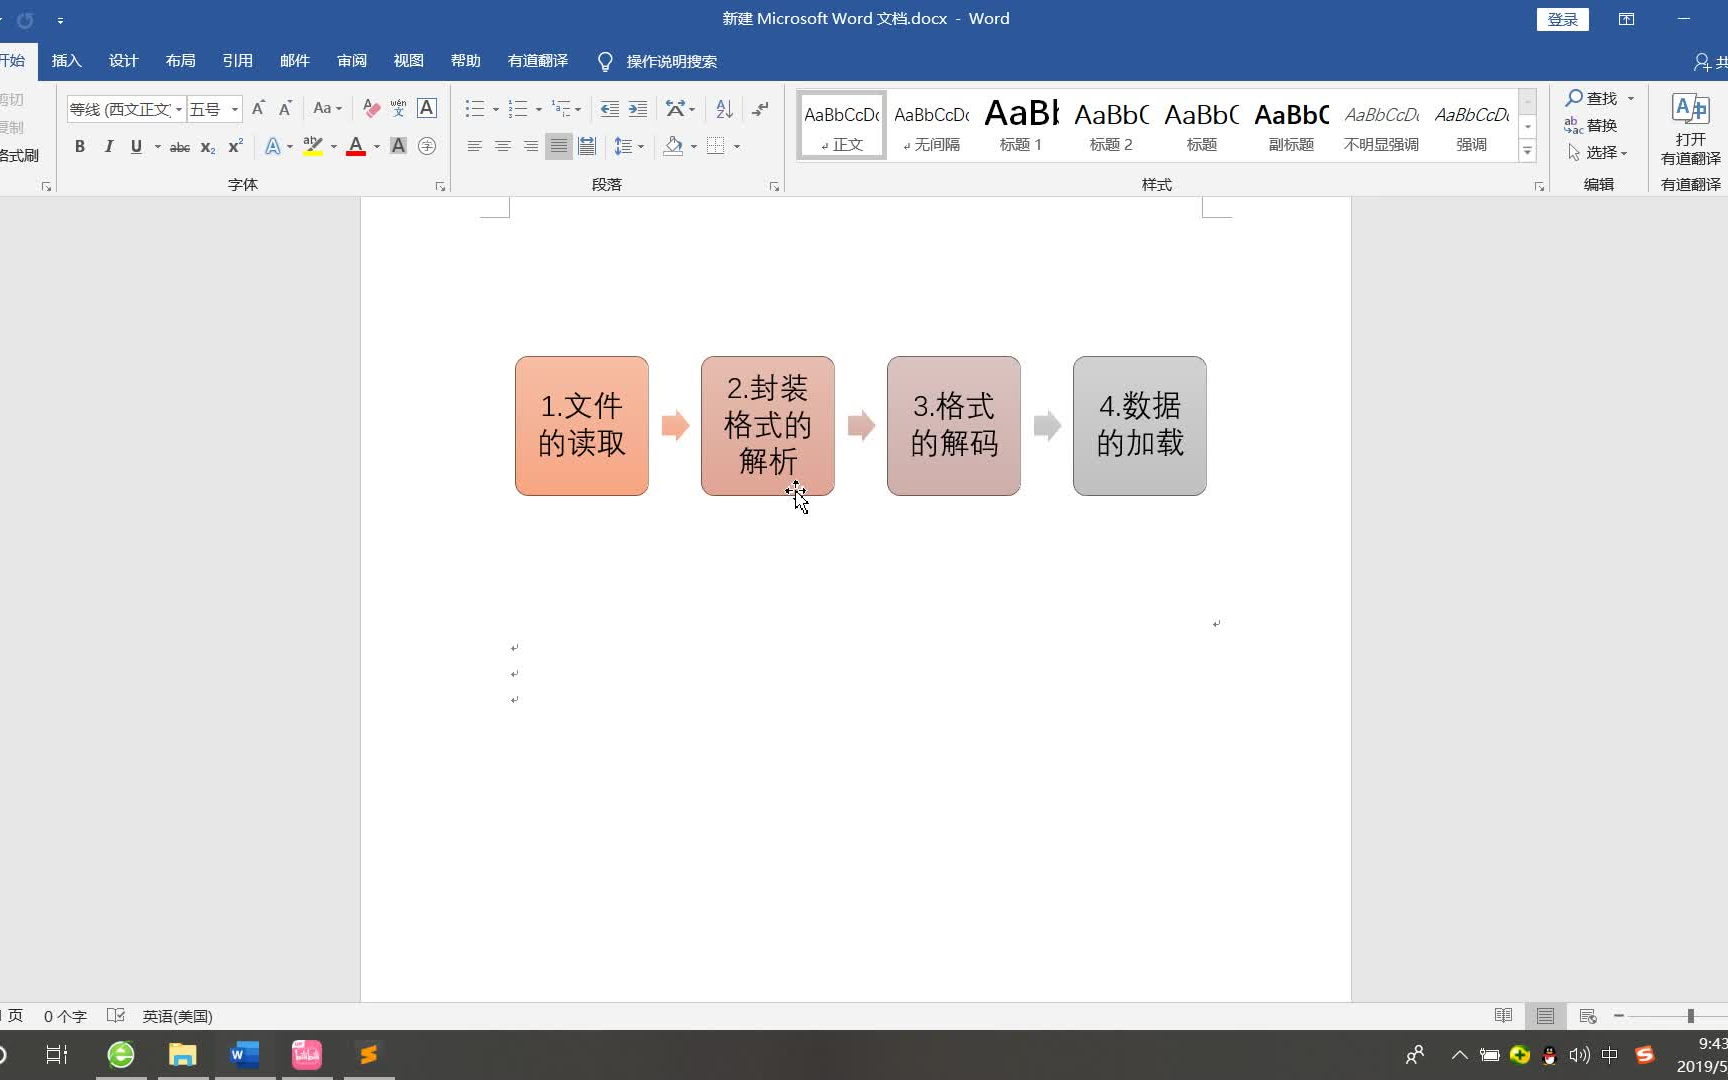
Task: Click the Sort icon in paragraph group
Action: pos(723,108)
